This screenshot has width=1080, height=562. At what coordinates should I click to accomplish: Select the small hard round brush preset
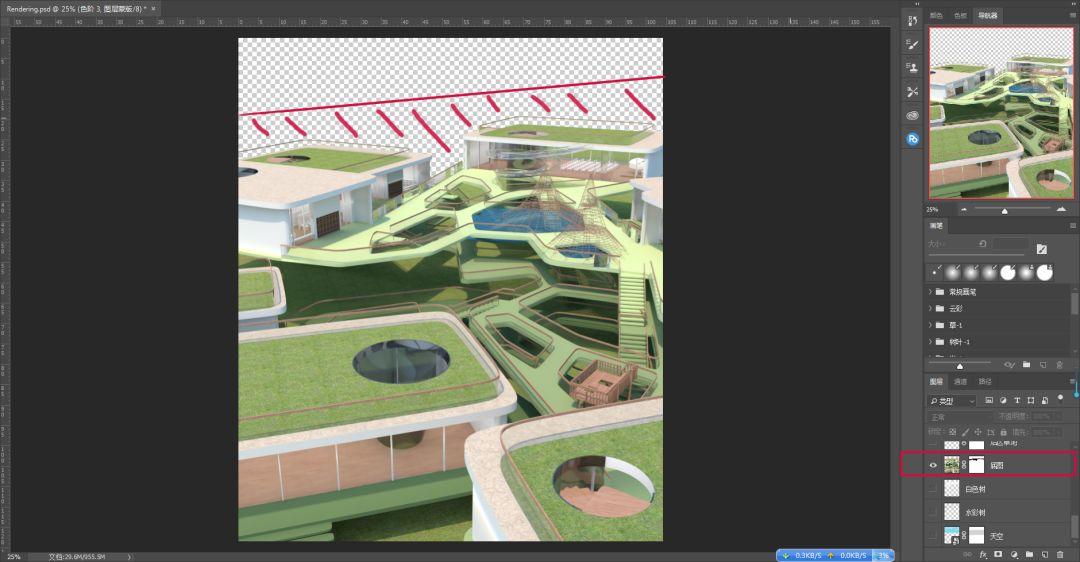pos(935,273)
